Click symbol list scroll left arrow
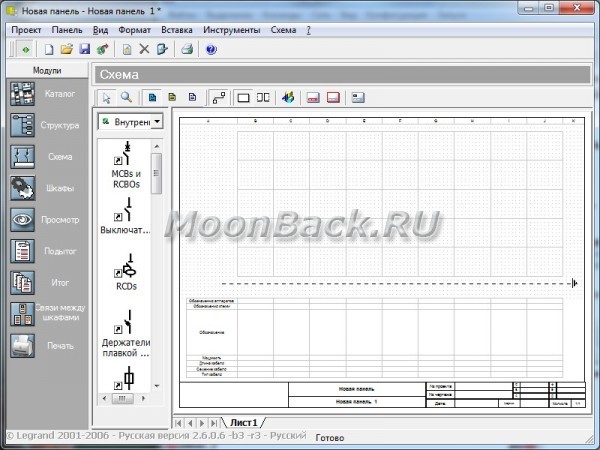The width and height of the screenshot is (600, 450). (104, 398)
